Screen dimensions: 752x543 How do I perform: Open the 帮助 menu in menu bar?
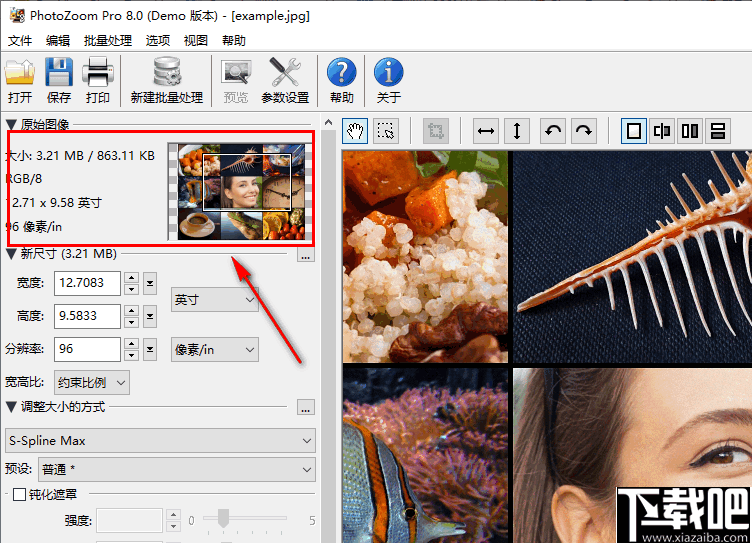pos(234,40)
